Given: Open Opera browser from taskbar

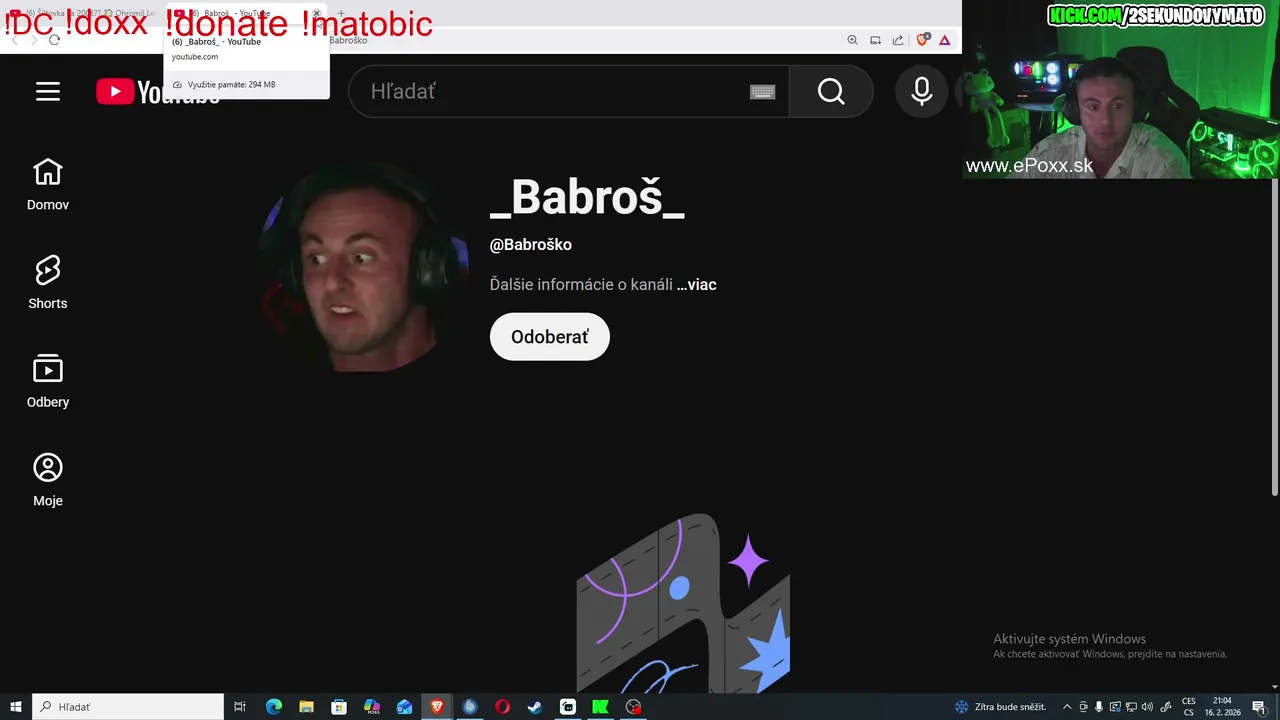Looking at the screenshot, I should pyautogui.click(x=502, y=707).
